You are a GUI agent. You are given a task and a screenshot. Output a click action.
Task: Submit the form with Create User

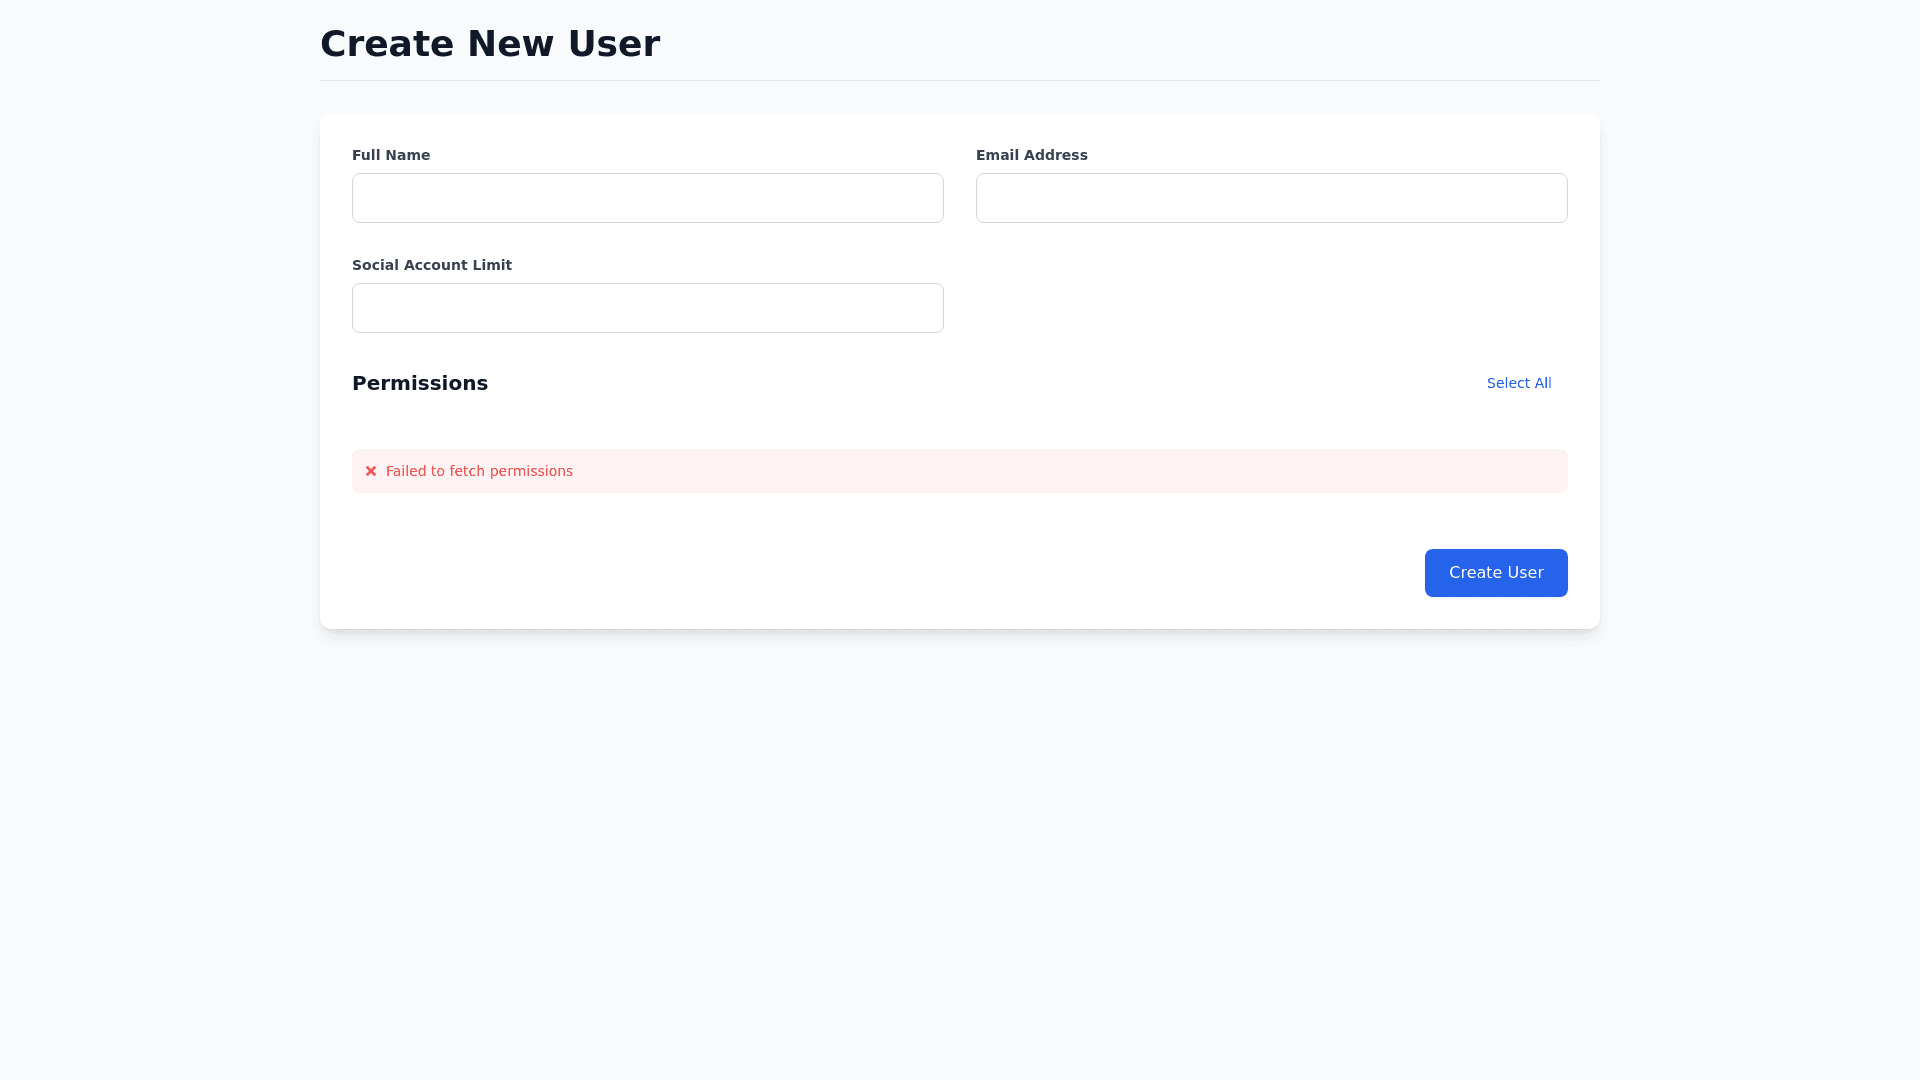[1495, 573]
